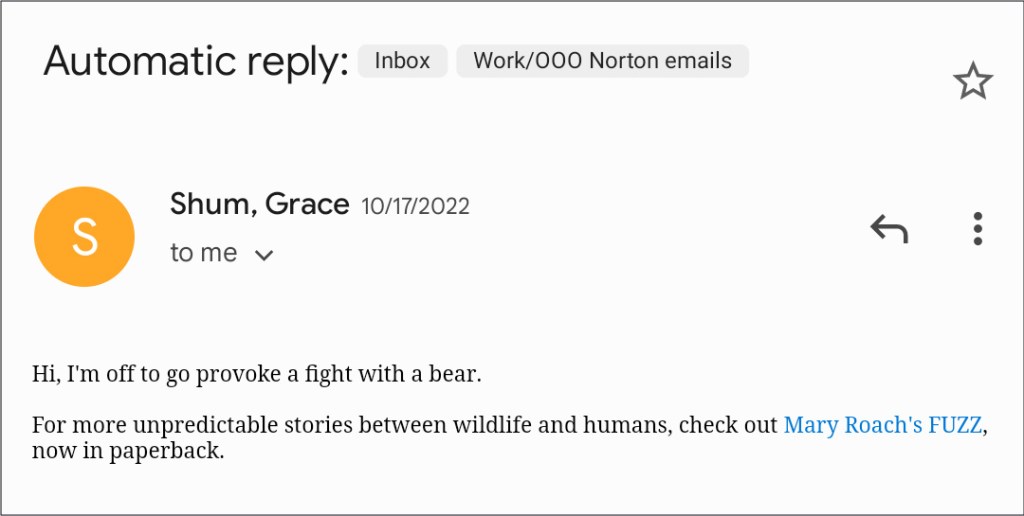Click 'check out' in the message body
The width and height of the screenshot is (1024, 516).
point(728,425)
